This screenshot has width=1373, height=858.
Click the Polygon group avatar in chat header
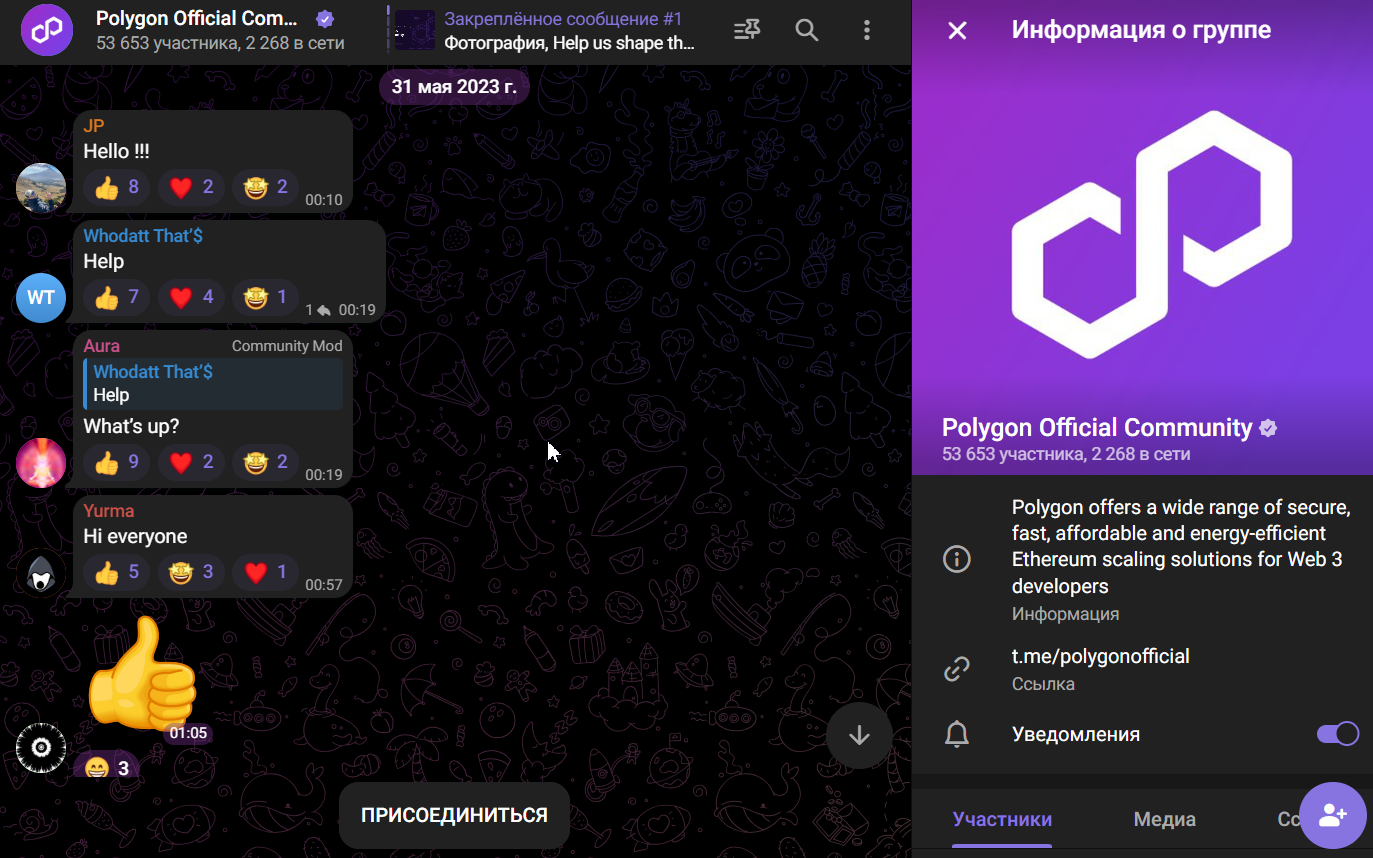click(47, 30)
